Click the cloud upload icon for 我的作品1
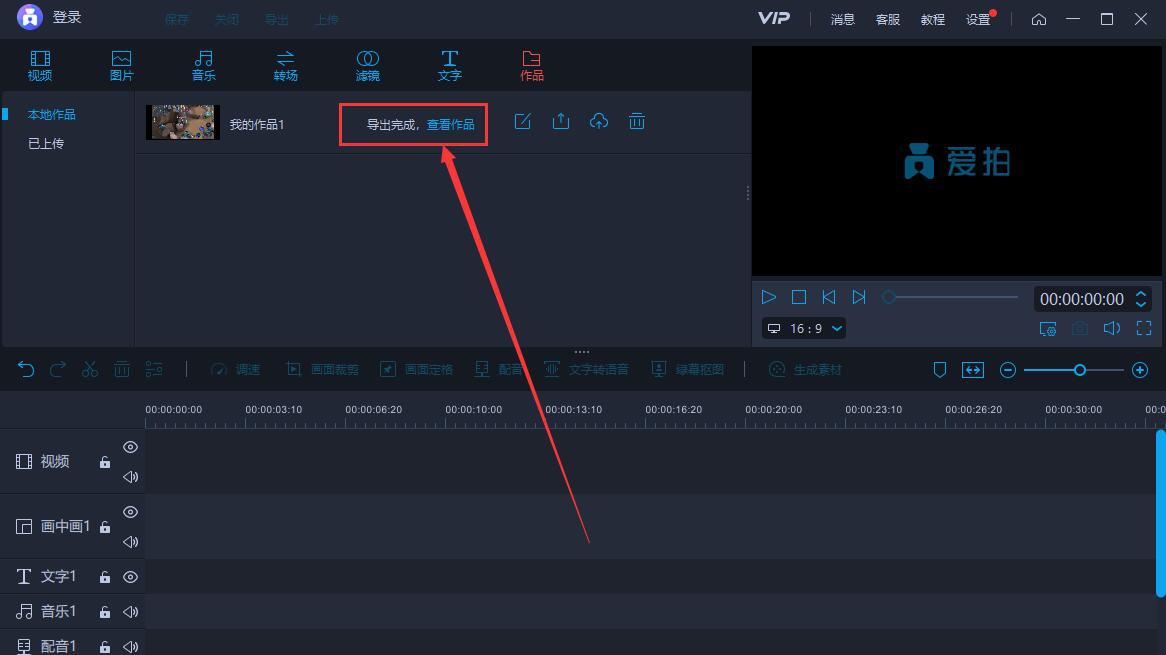This screenshot has width=1166, height=655. [599, 121]
